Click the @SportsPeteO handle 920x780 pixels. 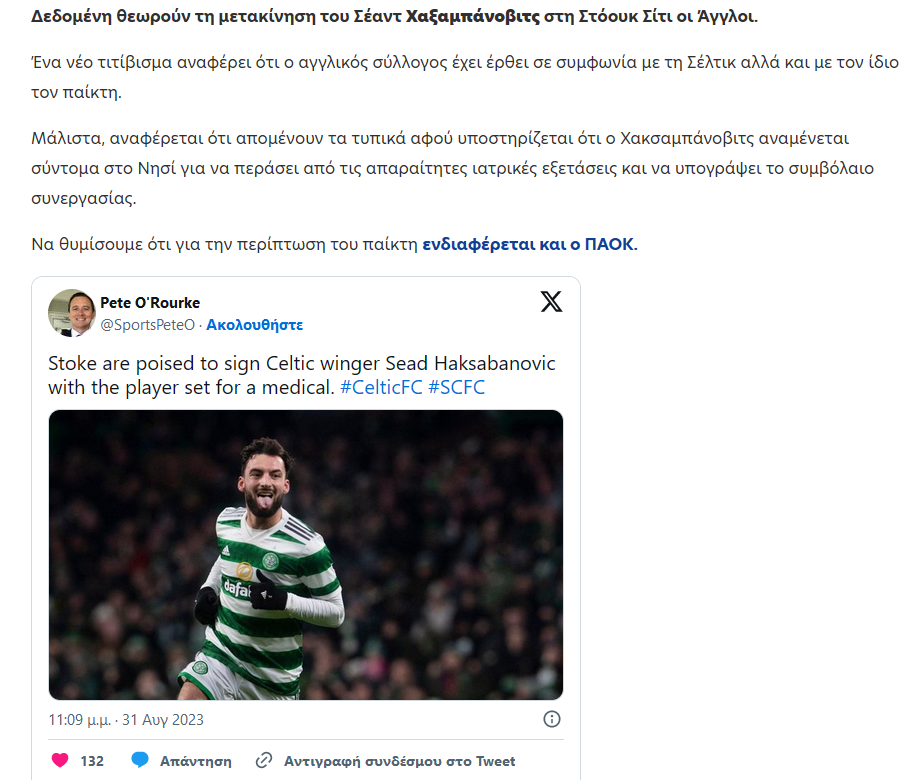coord(147,325)
